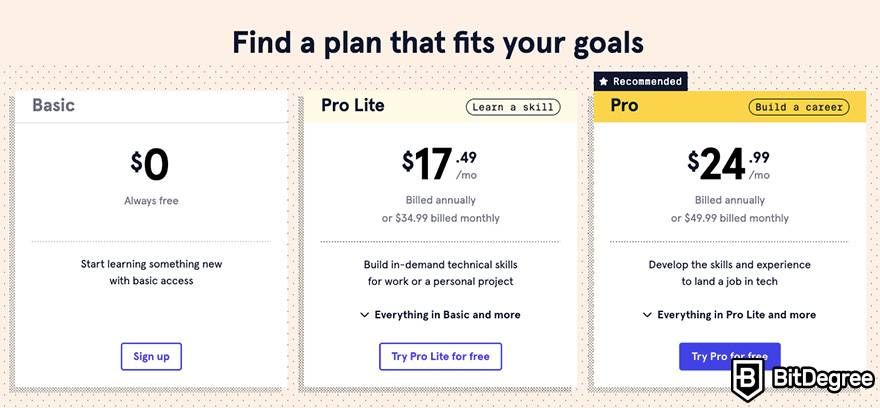880x408 pixels.
Task: Expand Everything in Pro Lite and more chevron
Action: click(x=647, y=315)
